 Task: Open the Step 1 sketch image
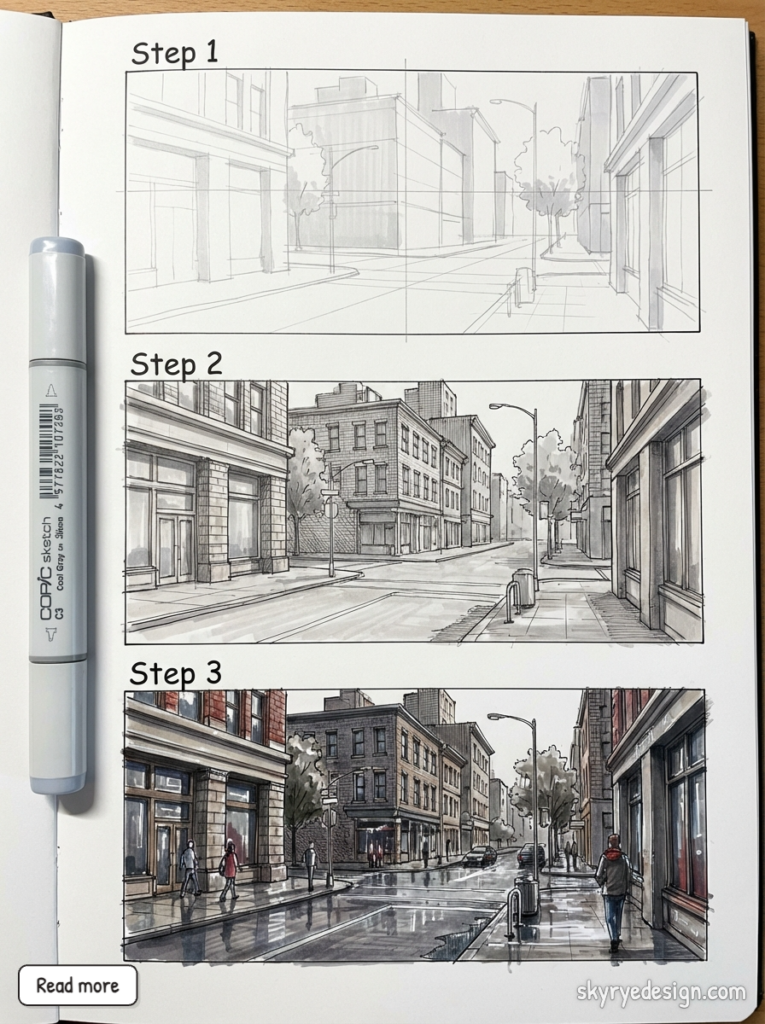(x=412, y=202)
